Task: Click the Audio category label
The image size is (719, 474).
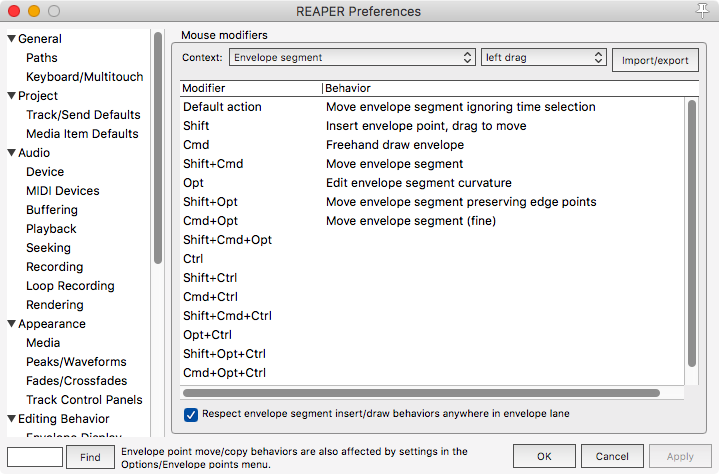Action: (x=34, y=153)
